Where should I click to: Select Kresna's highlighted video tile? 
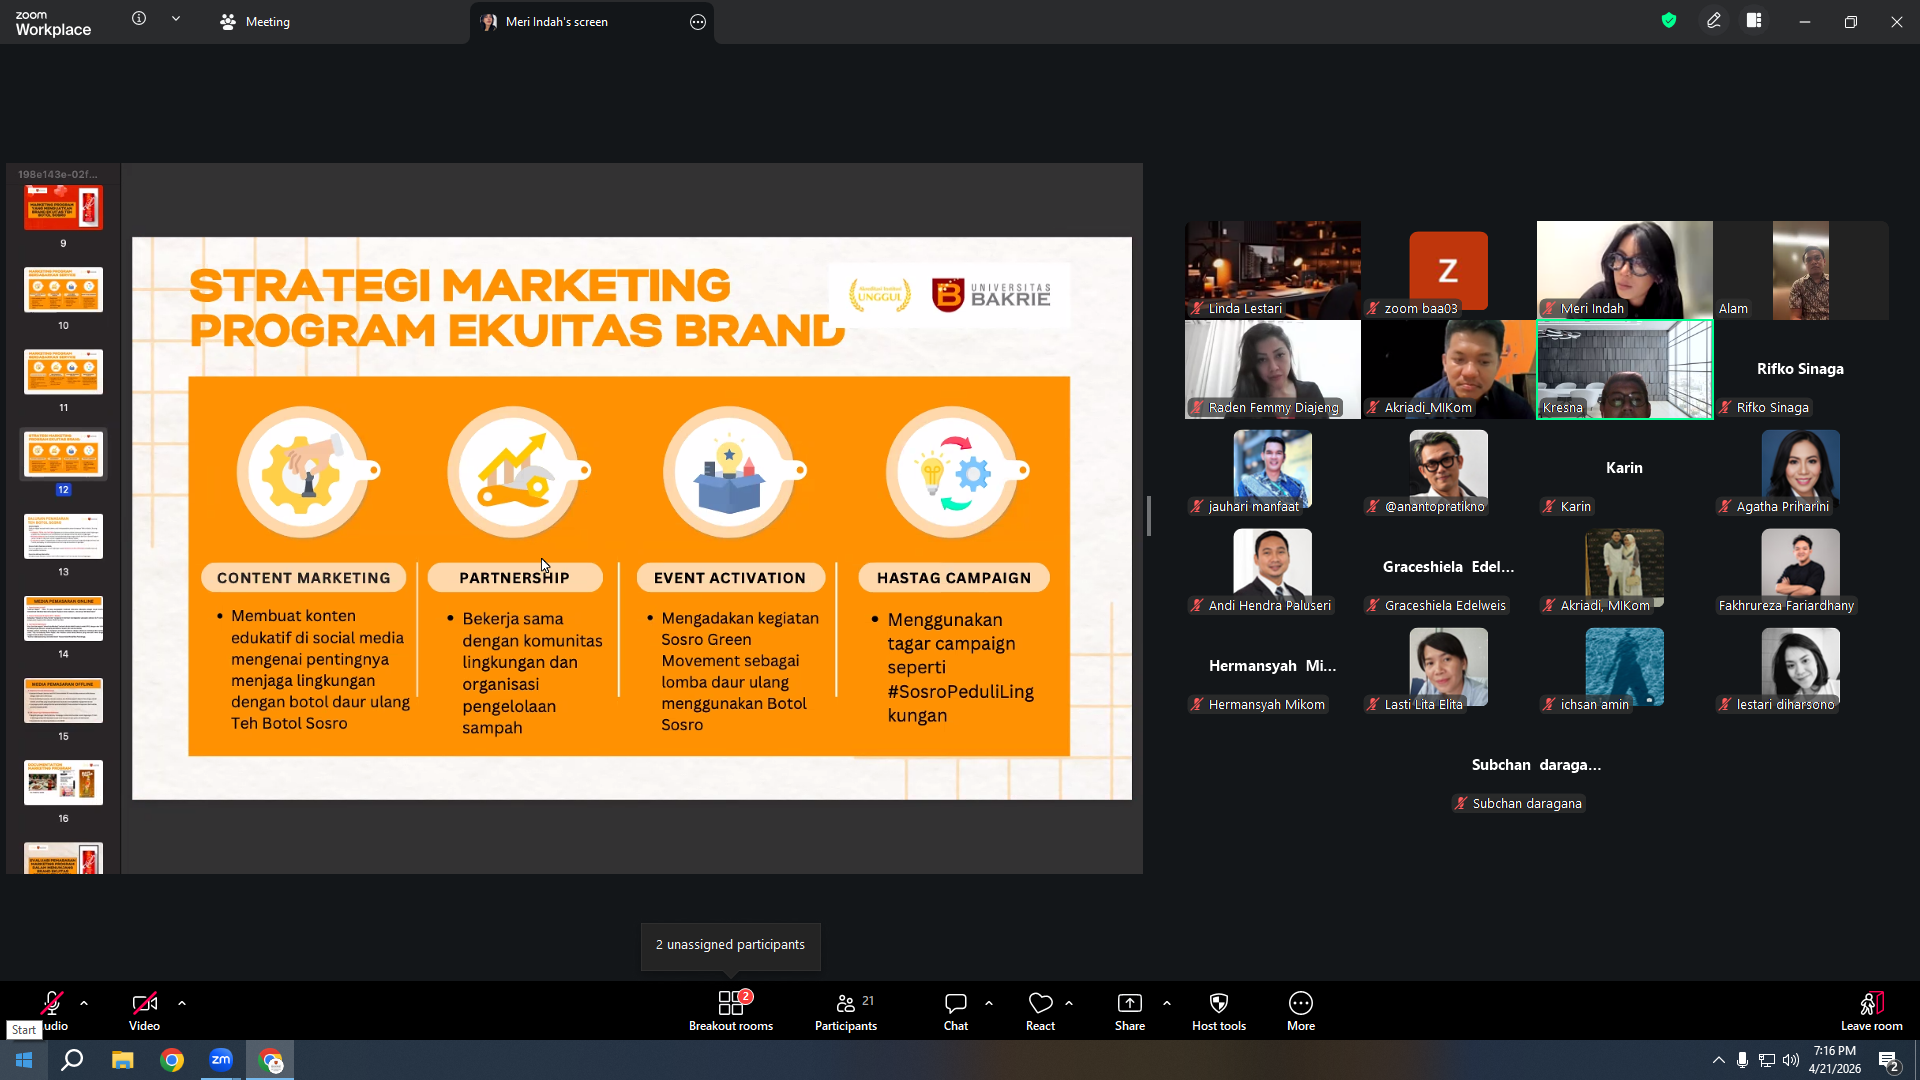click(x=1624, y=369)
